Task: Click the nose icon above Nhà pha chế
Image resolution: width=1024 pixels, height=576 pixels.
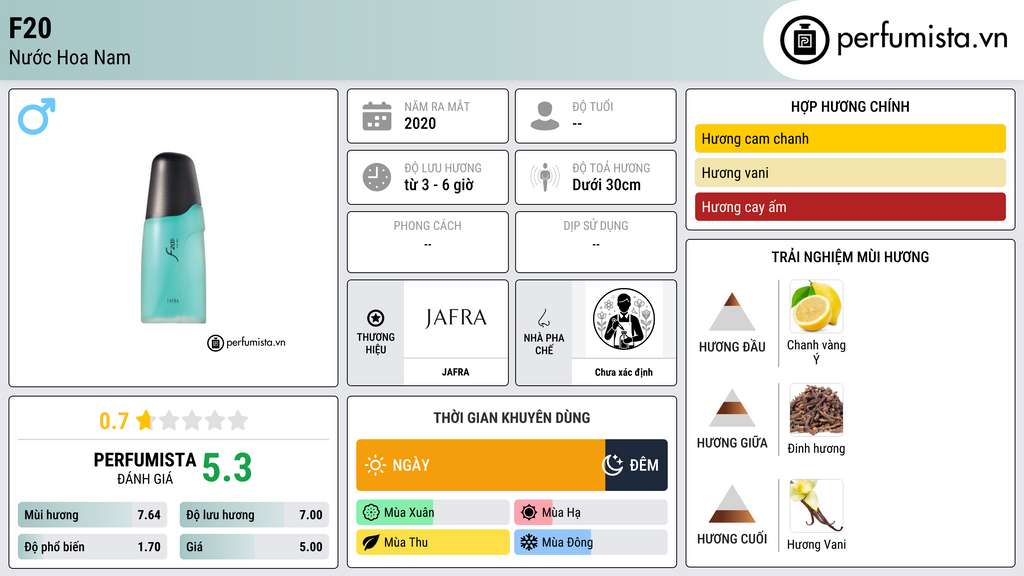Action: [543, 318]
